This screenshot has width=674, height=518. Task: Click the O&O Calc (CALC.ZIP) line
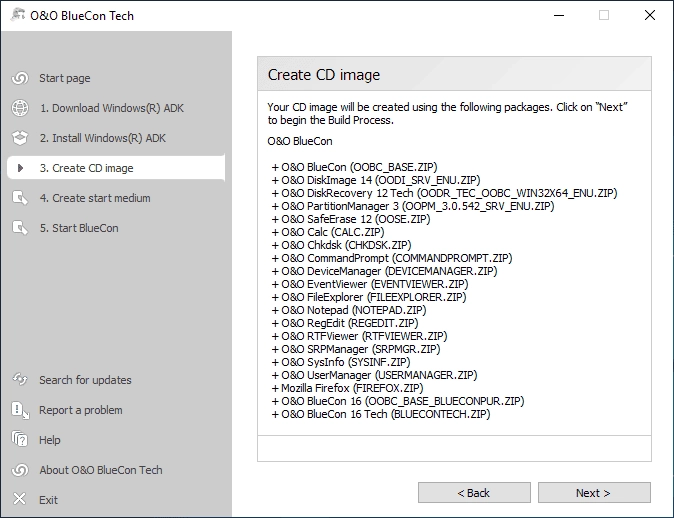(328, 232)
